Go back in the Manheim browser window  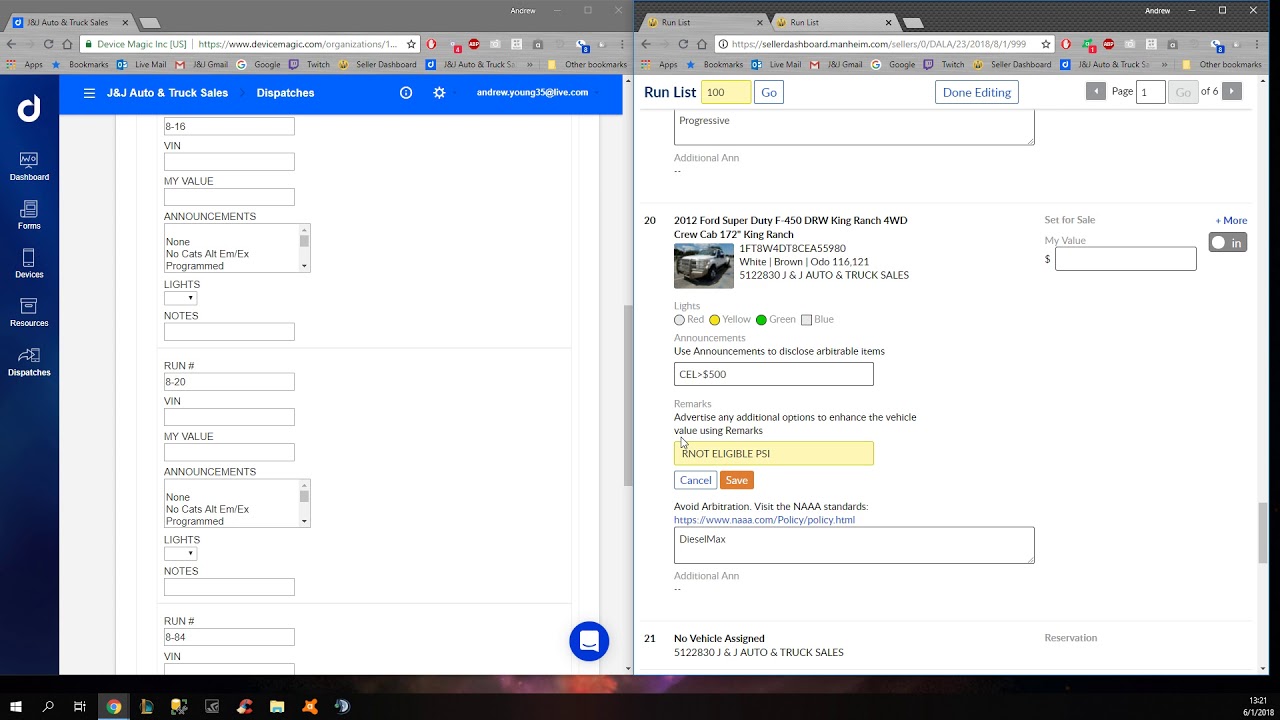tap(646, 44)
